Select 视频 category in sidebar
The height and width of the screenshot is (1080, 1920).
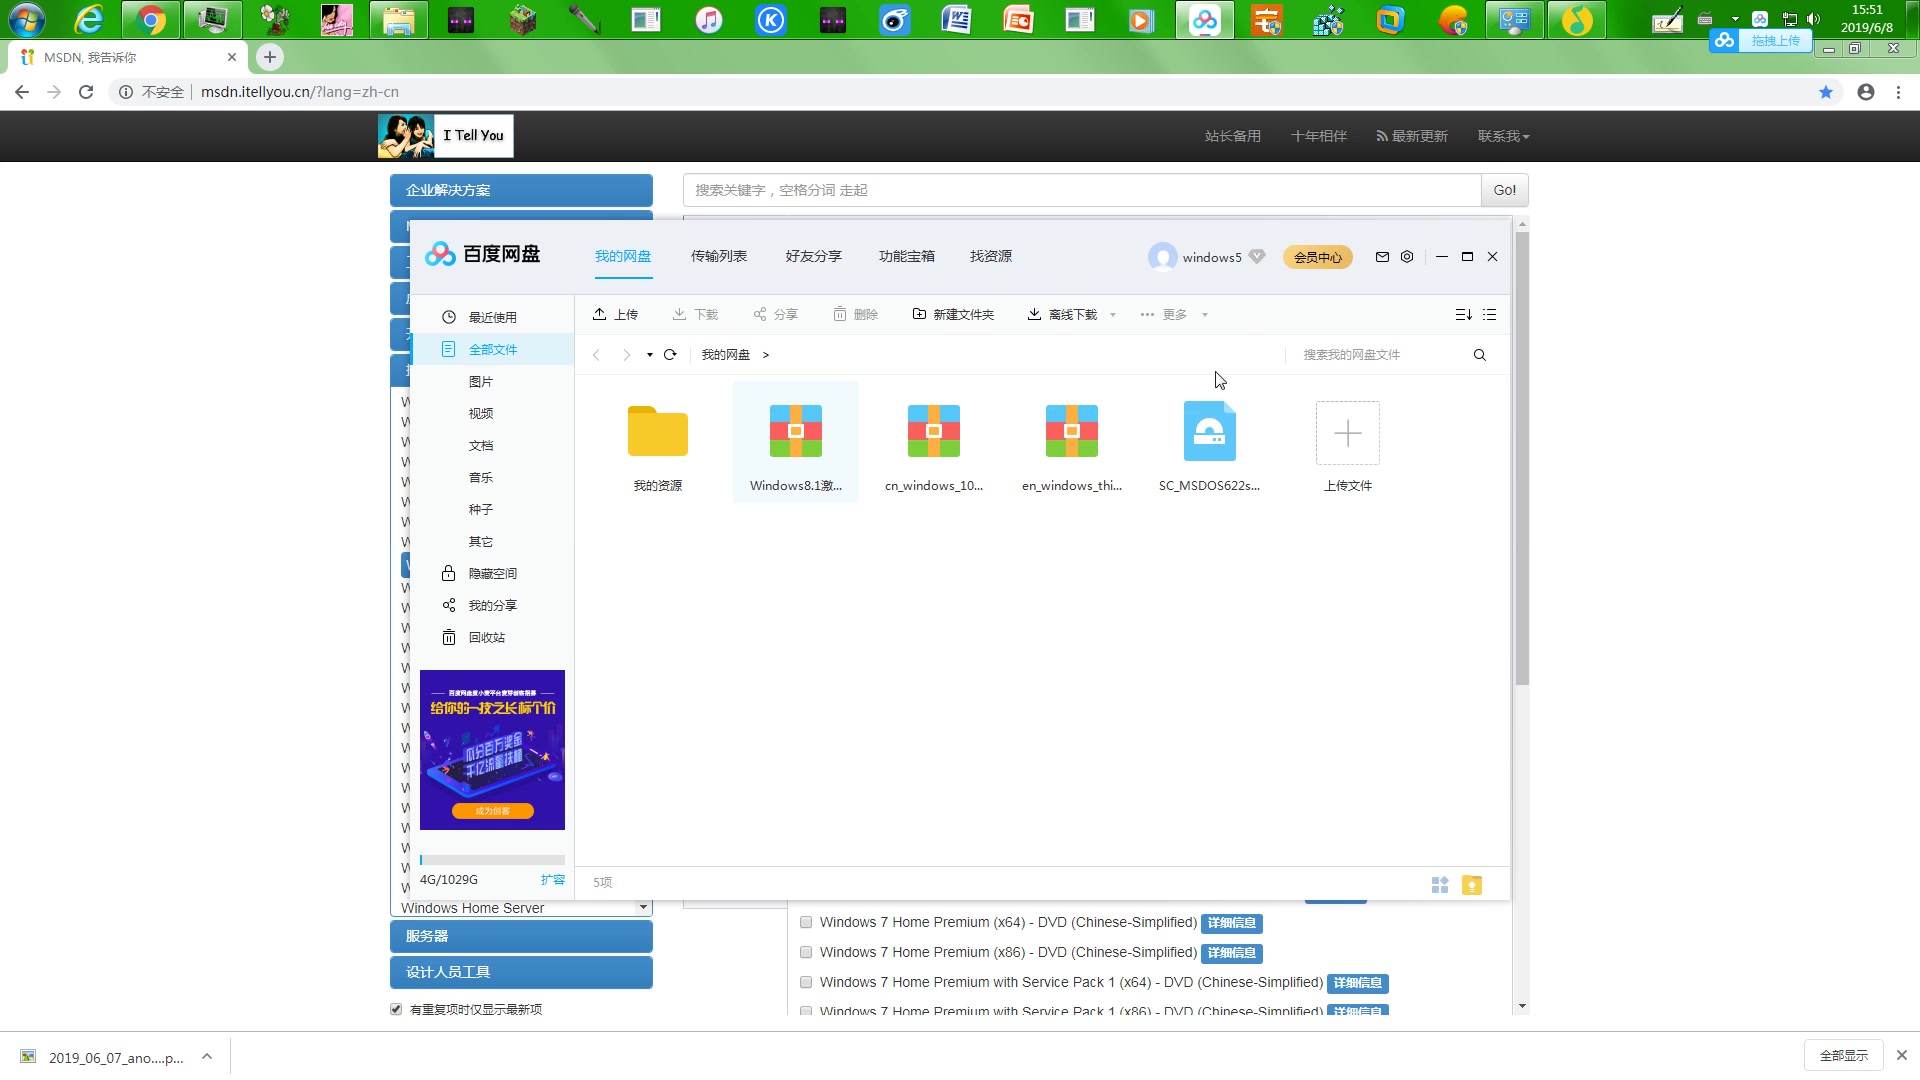point(492,413)
